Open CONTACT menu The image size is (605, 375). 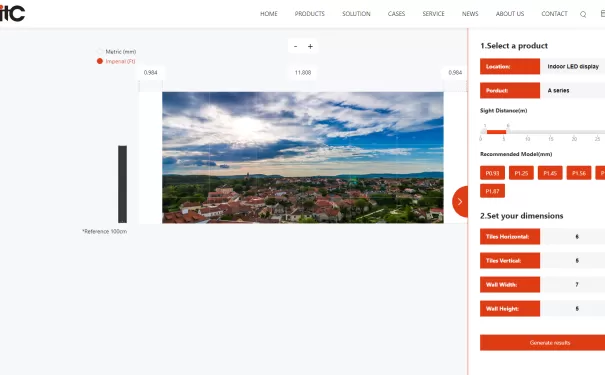click(554, 14)
